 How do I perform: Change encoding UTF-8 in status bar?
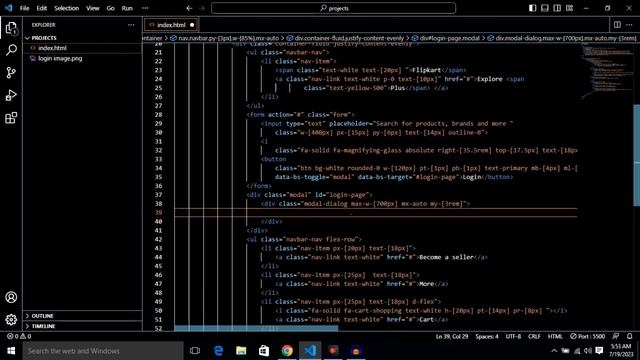(513, 336)
